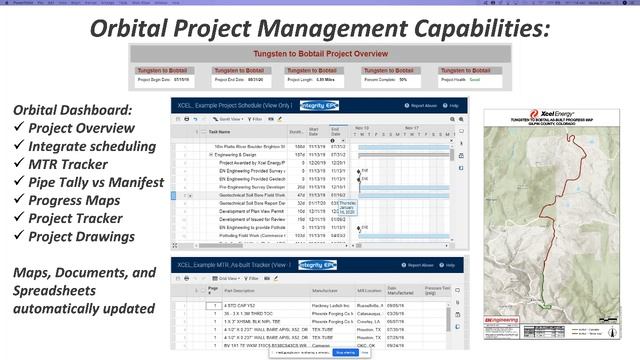640x360 pixels.
Task: Click card icon beside Filter in MTR Tracker
Action: click(267, 278)
